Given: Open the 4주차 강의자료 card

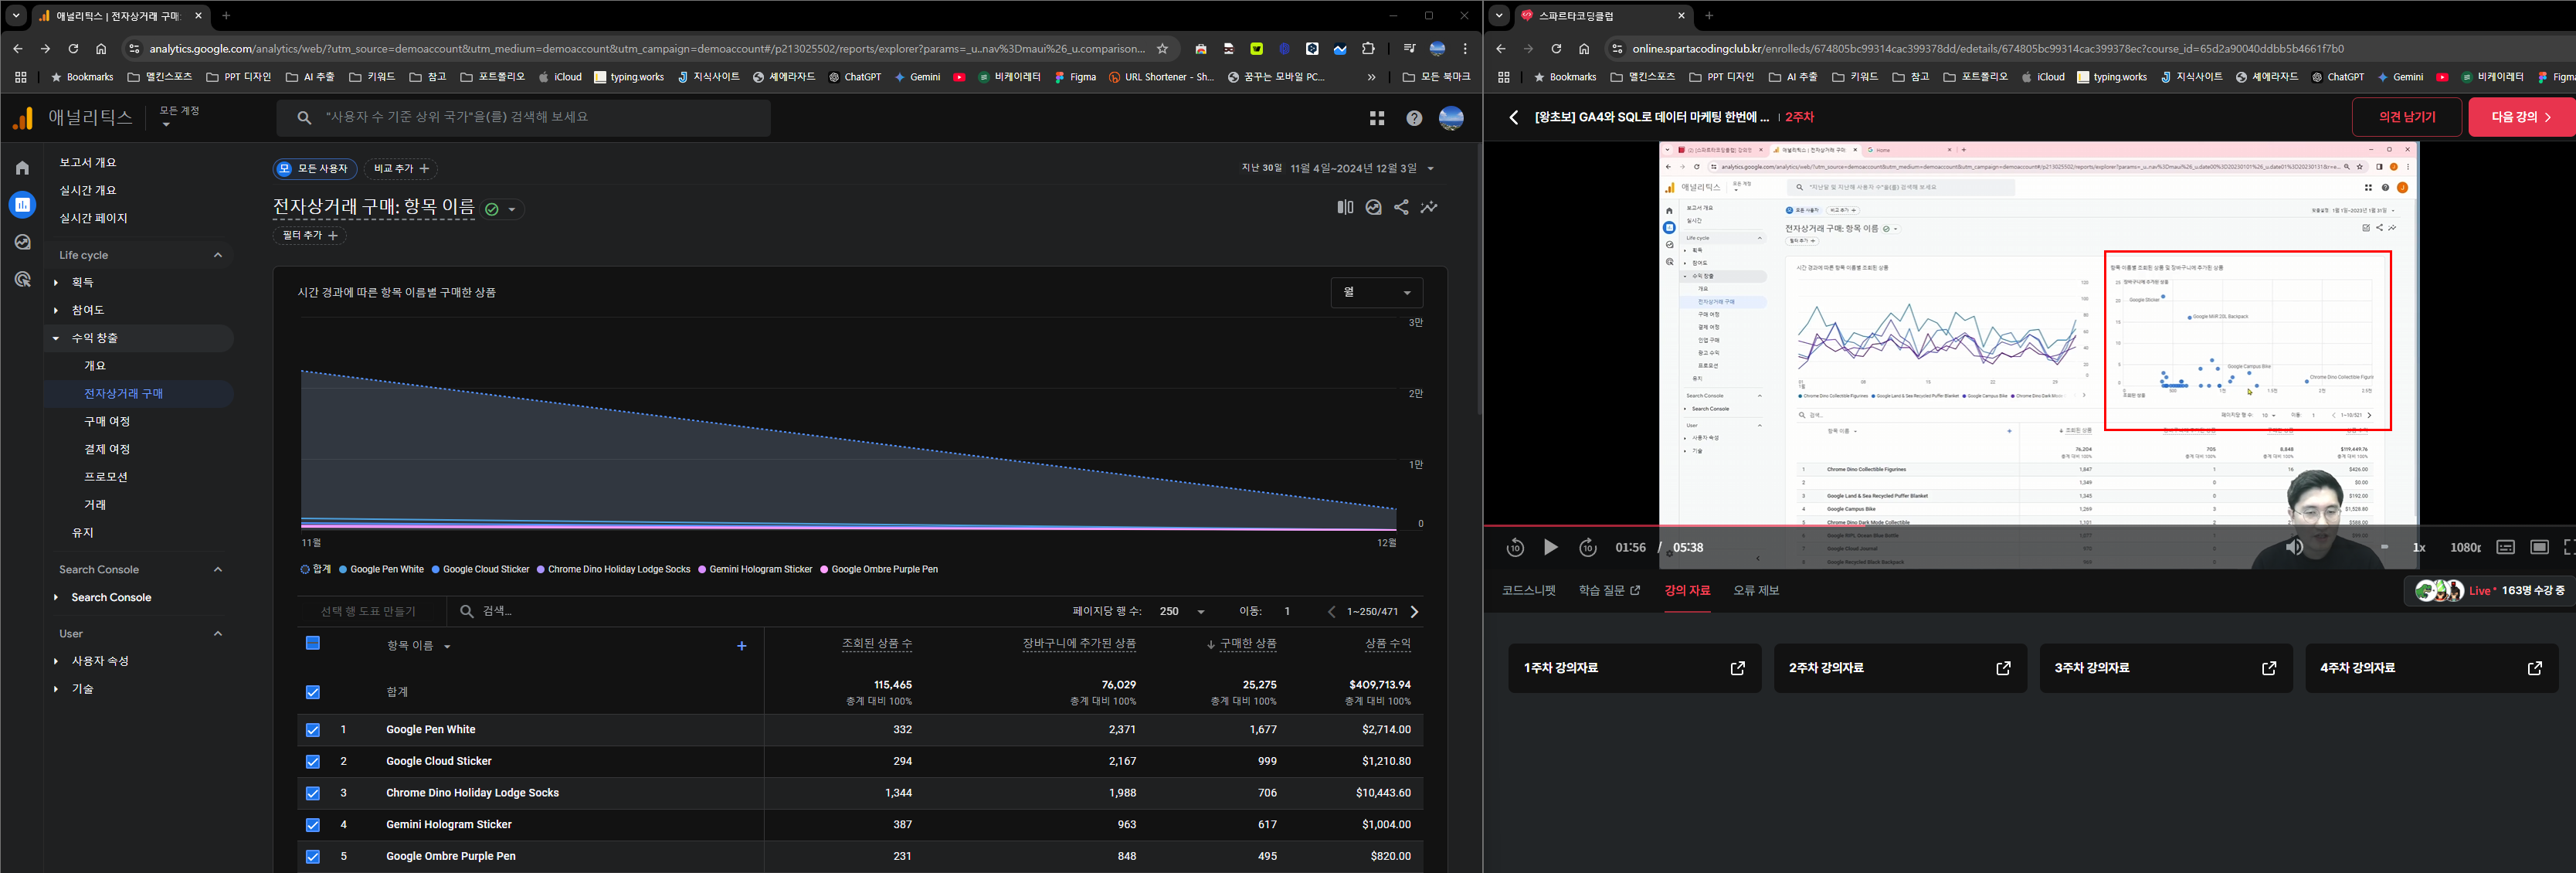Looking at the screenshot, I should (2431, 668).
